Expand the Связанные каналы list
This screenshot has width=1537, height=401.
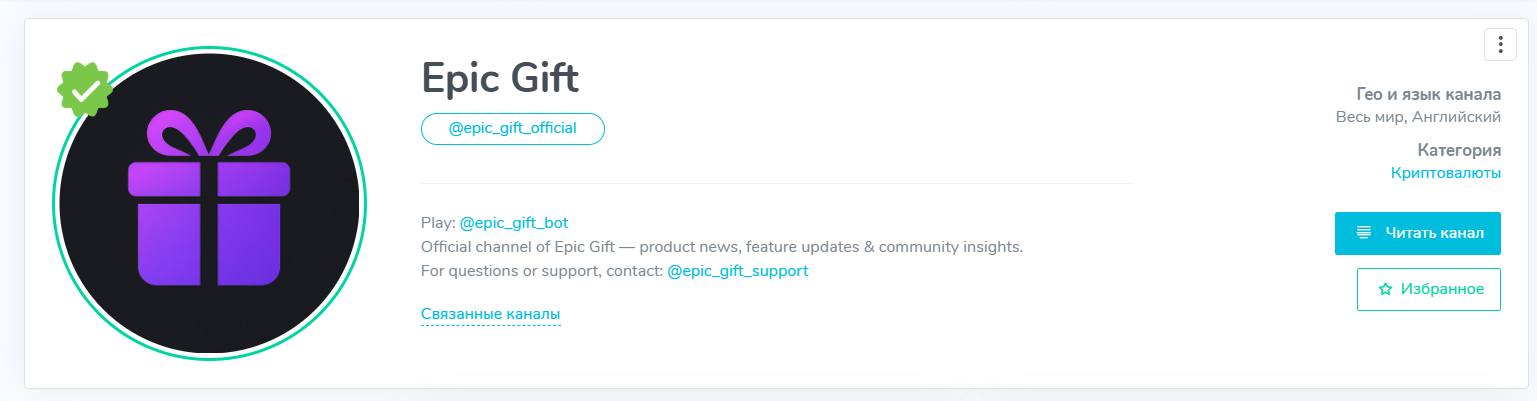pos(491,314)
